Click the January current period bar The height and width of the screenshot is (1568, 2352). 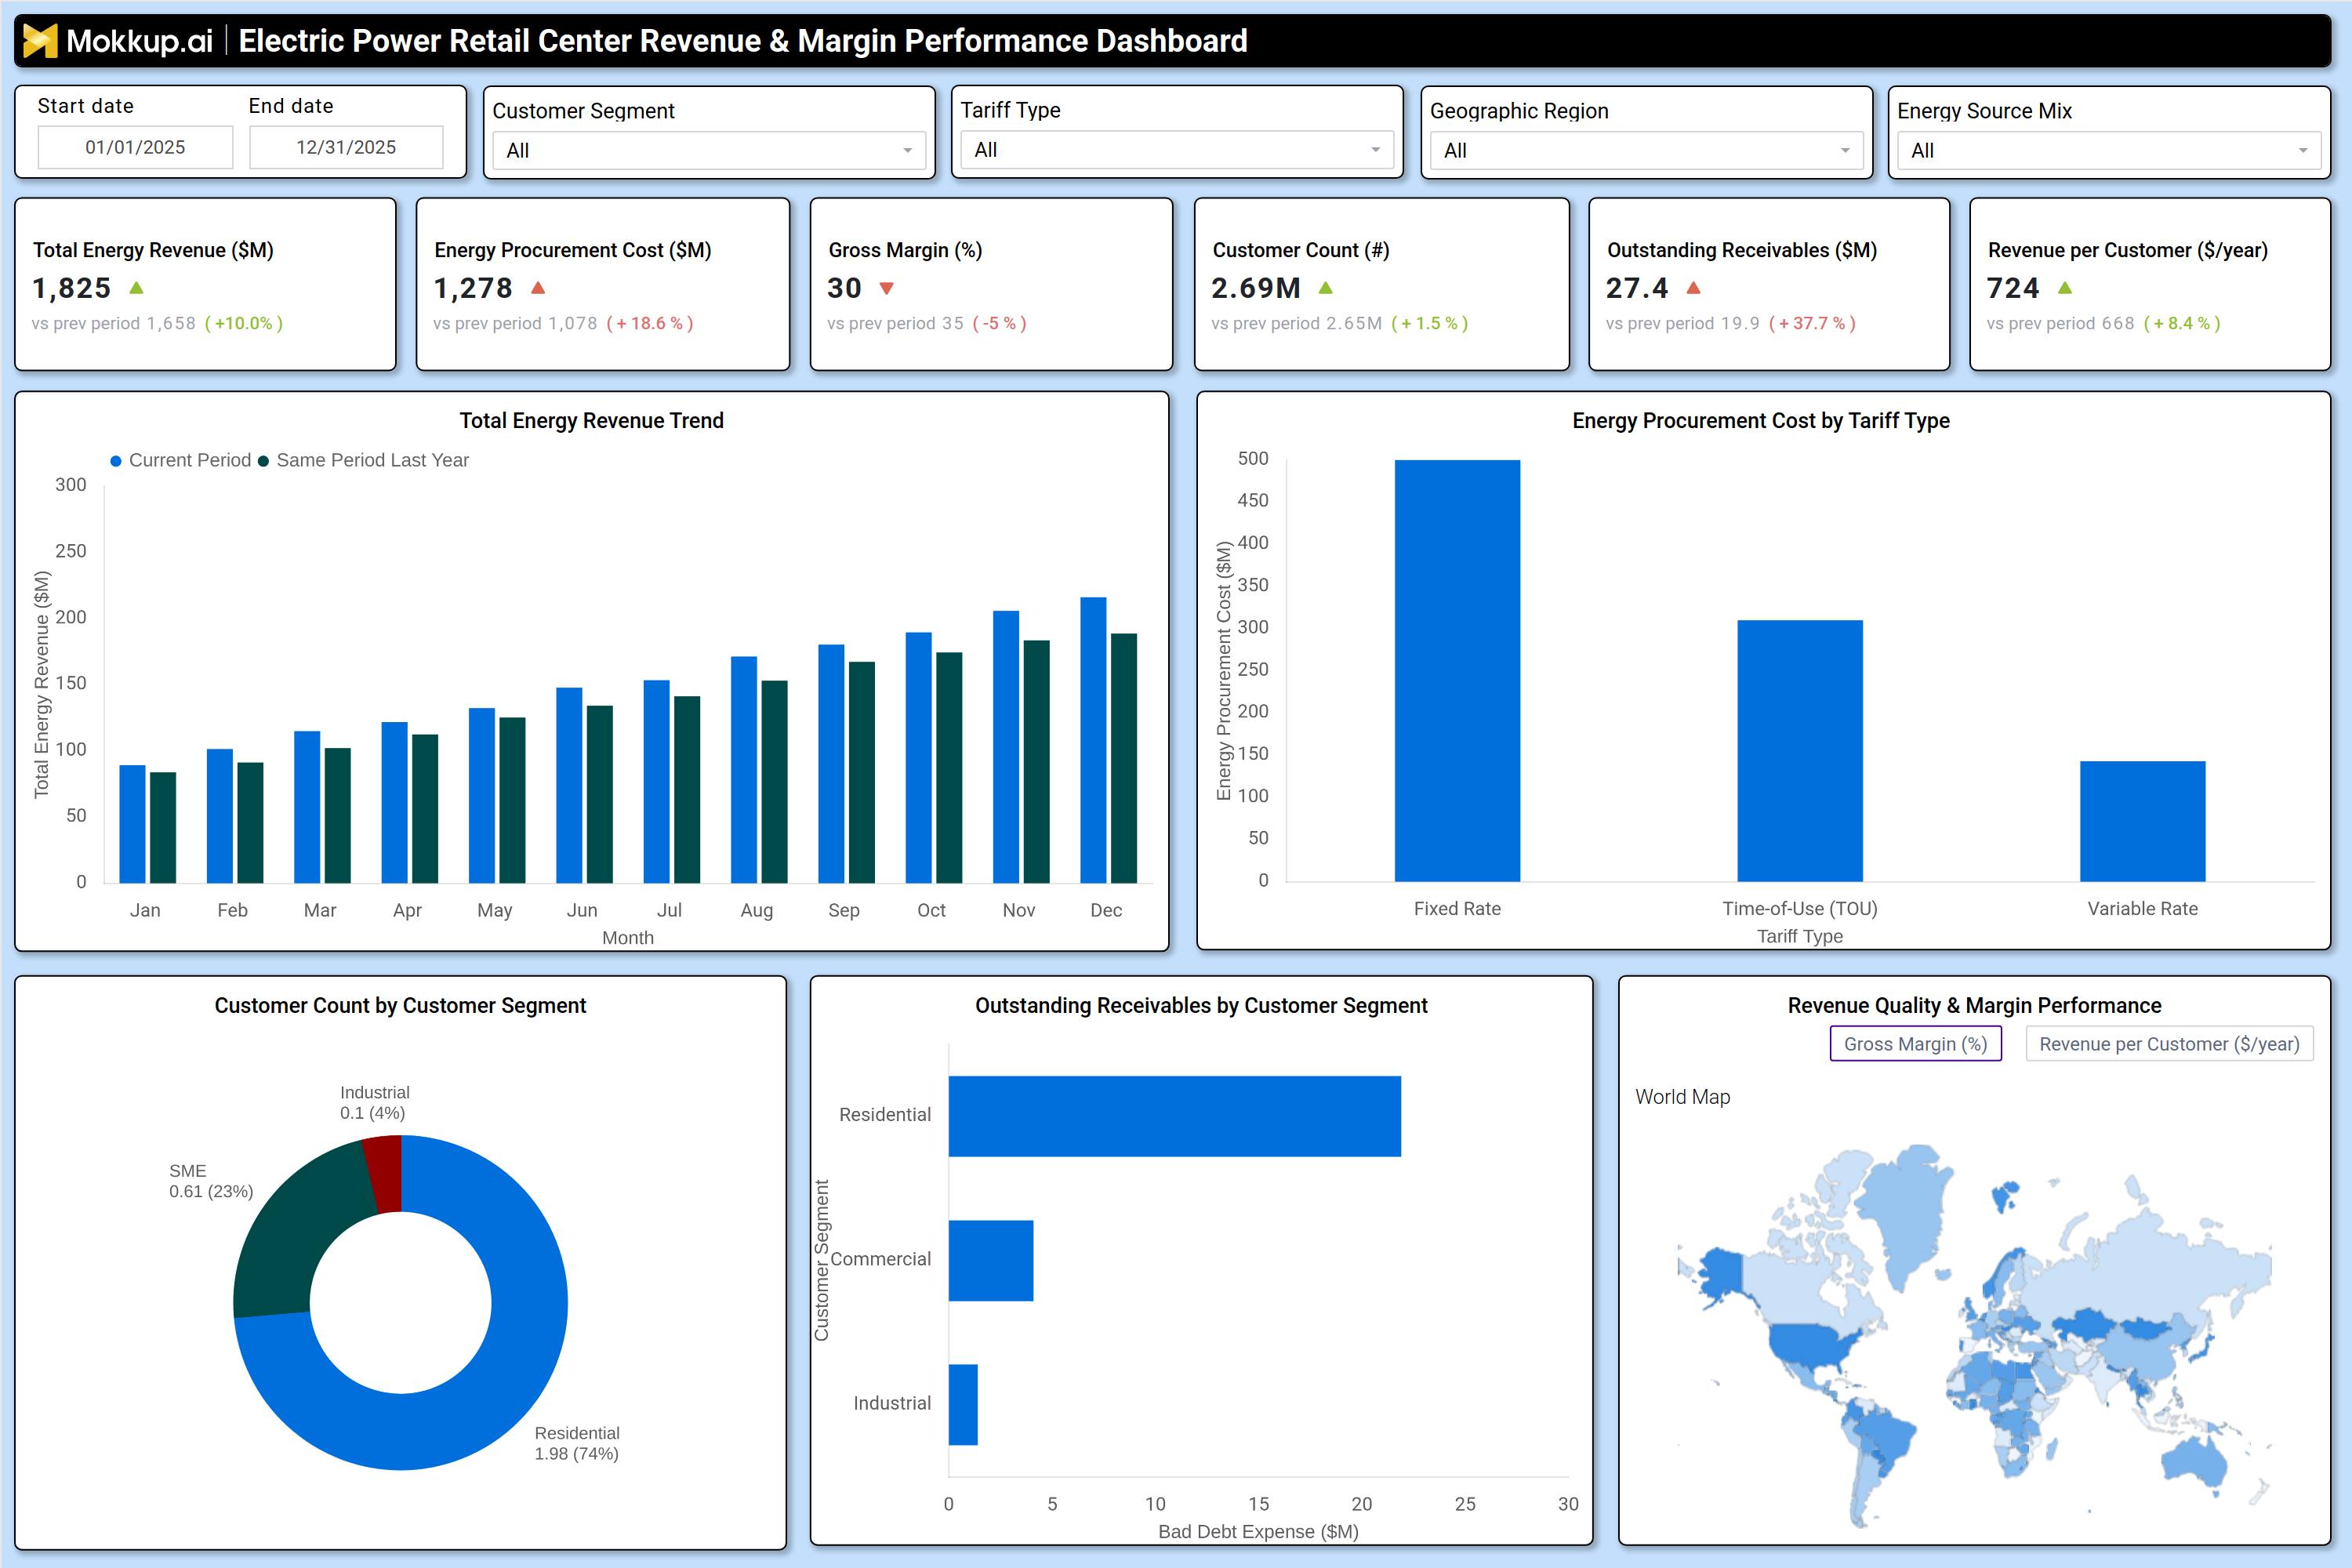click(x=132, y=824)
